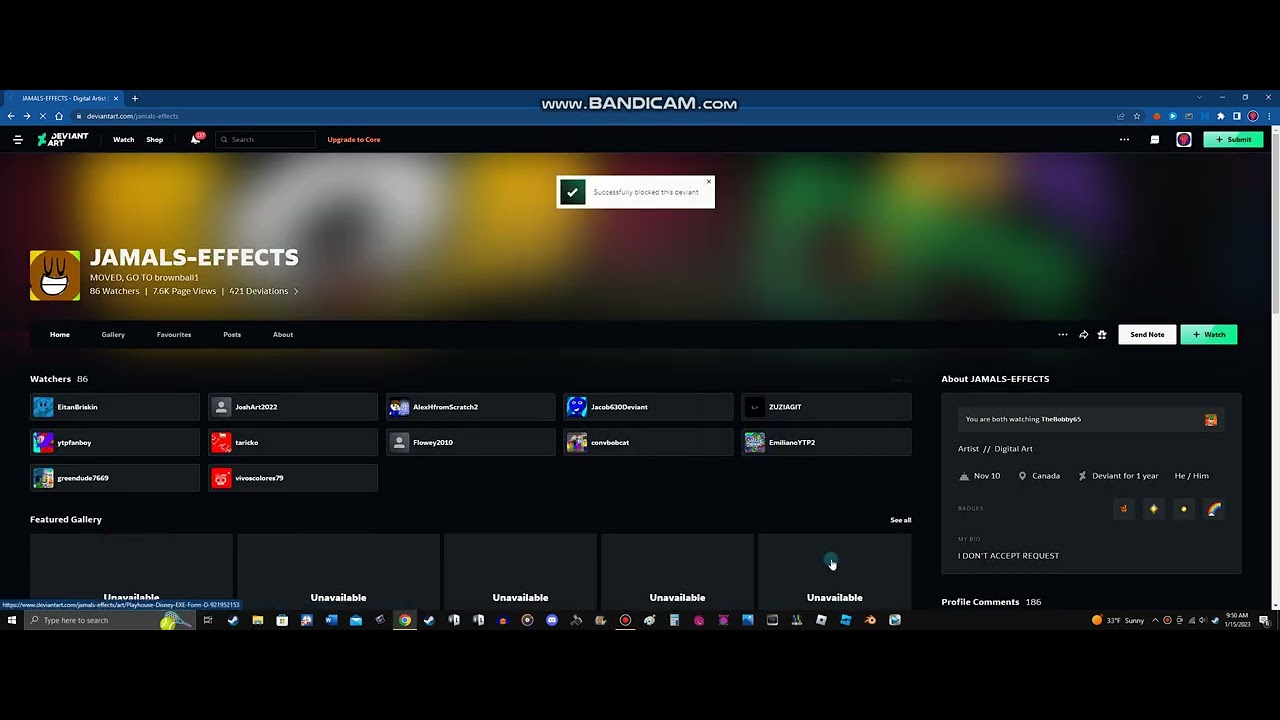Open the Watch menu in header
1280x720 pixels.
tap(123, 140)
